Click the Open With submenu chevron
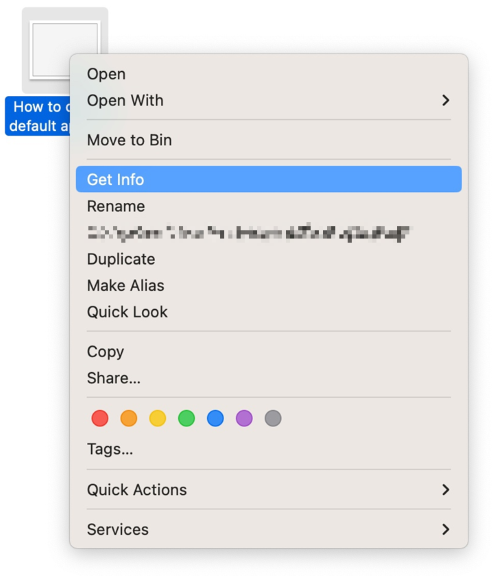The width and height of the screenshot is (500, 576). point(446,100)
